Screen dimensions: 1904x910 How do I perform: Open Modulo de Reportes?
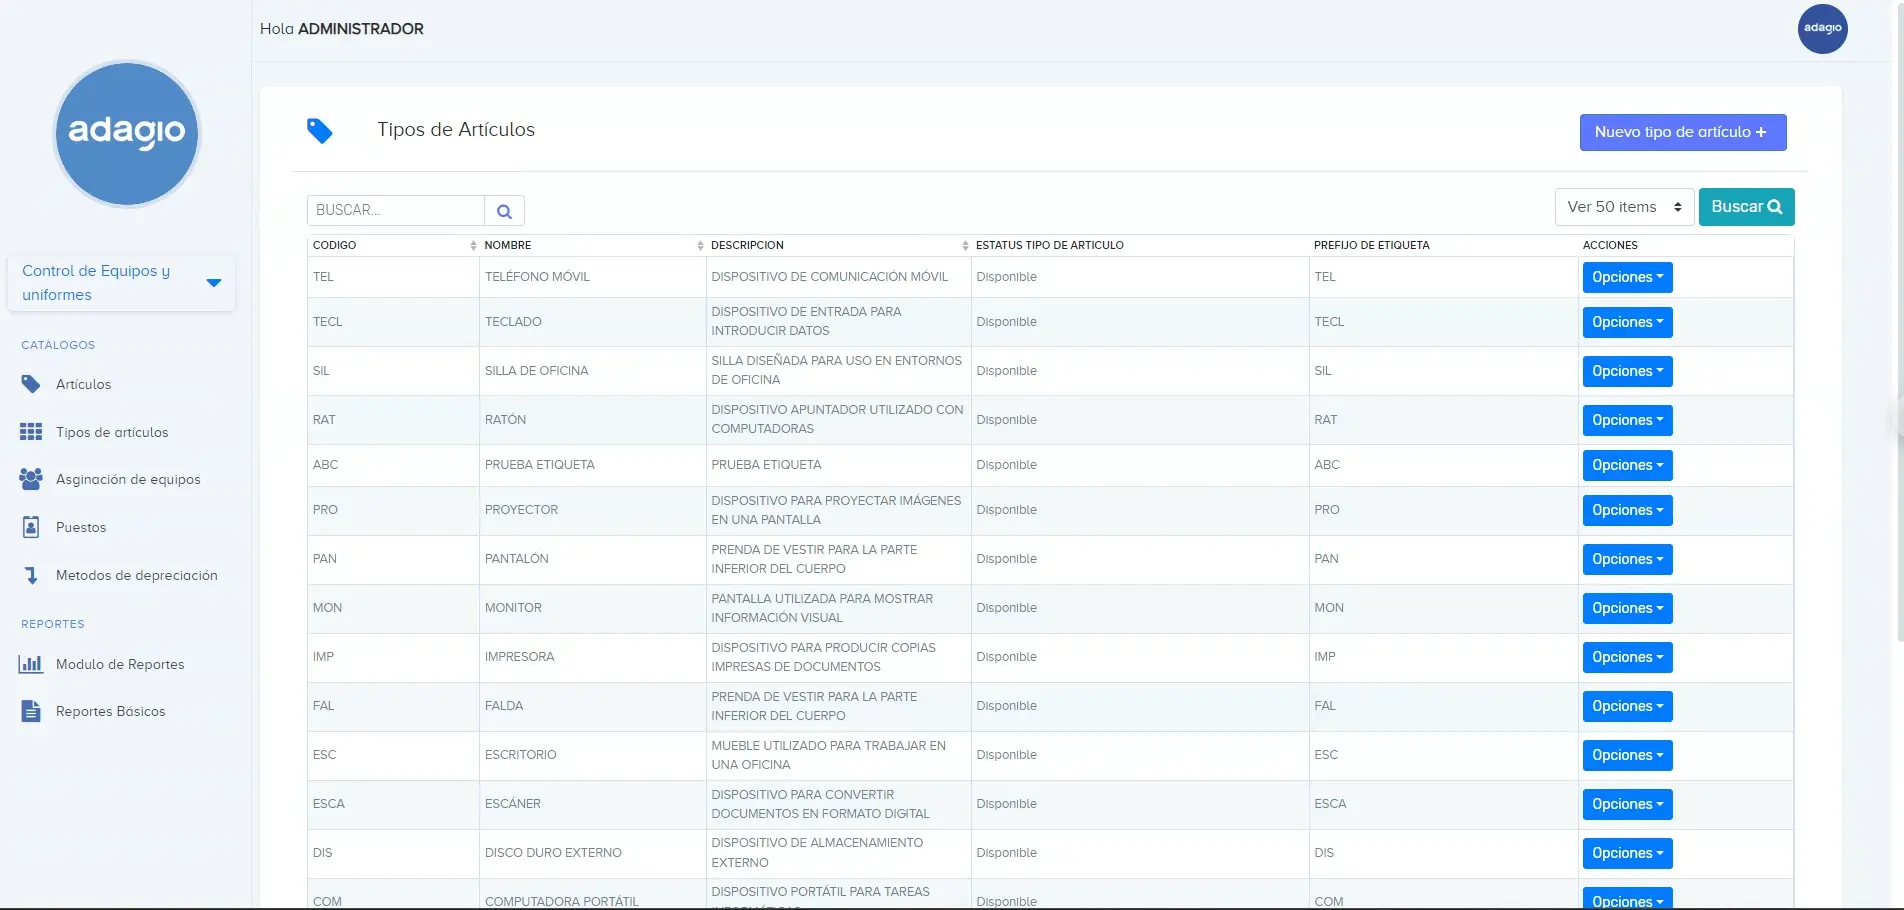click(x=120, y=664)
